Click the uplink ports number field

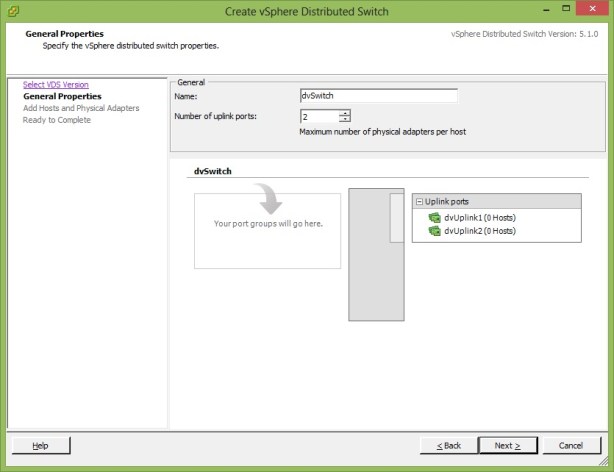click(319, 117)
